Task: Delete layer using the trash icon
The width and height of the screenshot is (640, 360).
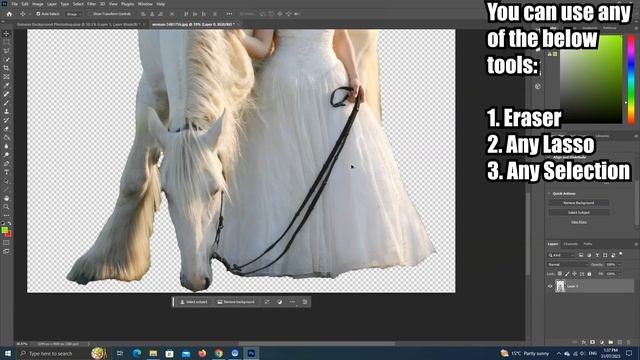Action: (629, 342)
